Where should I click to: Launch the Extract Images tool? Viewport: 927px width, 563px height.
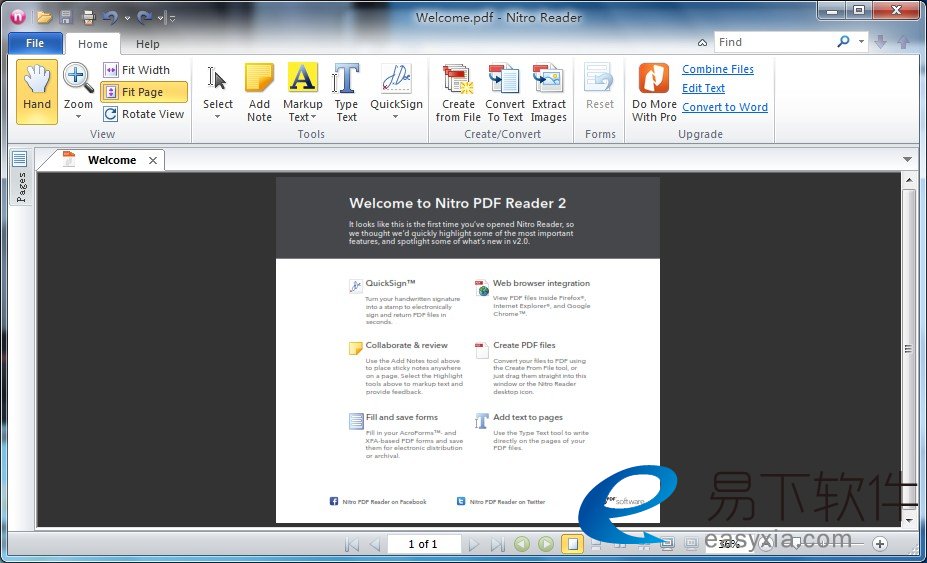pyautogui.click(x=548, y=80)
